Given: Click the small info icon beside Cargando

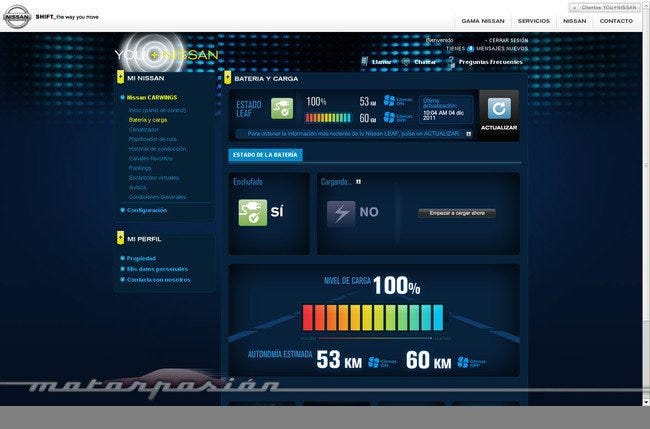Looking at the screenshot, I should [x=359, y=182].
